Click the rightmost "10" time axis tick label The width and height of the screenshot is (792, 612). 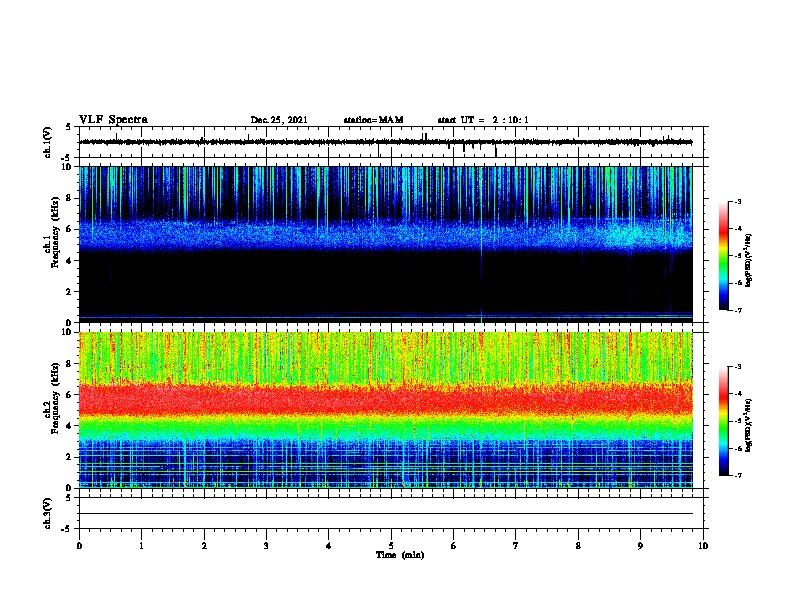click(x=703, y=546)
